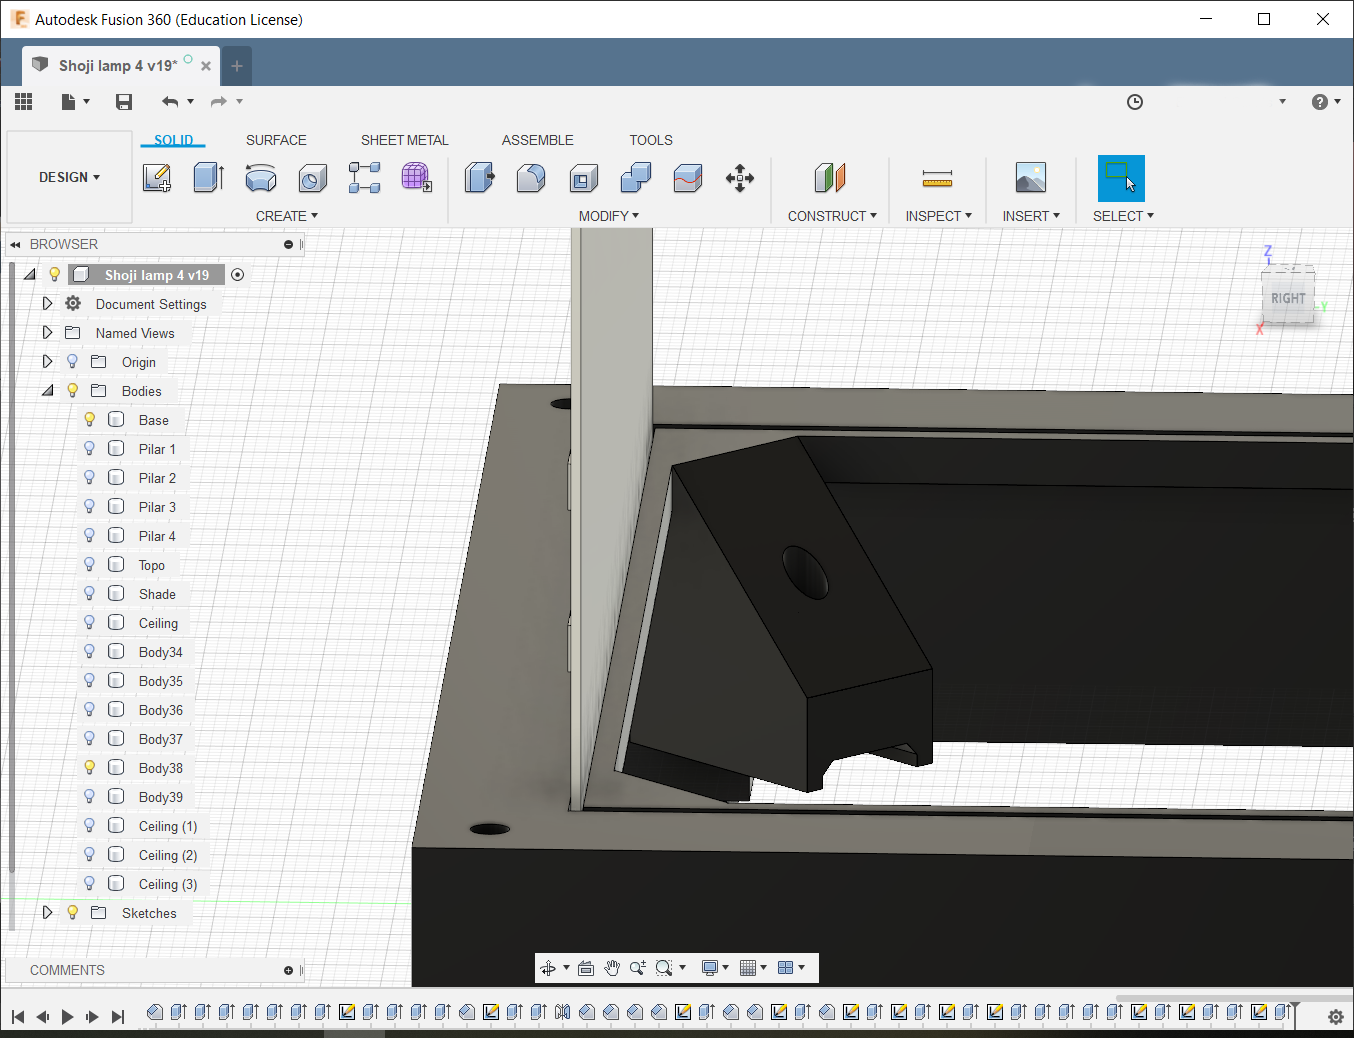Screen dimensions: 1354x1038
Task: Show the Shade body
Action: click(x=89, y=594)
